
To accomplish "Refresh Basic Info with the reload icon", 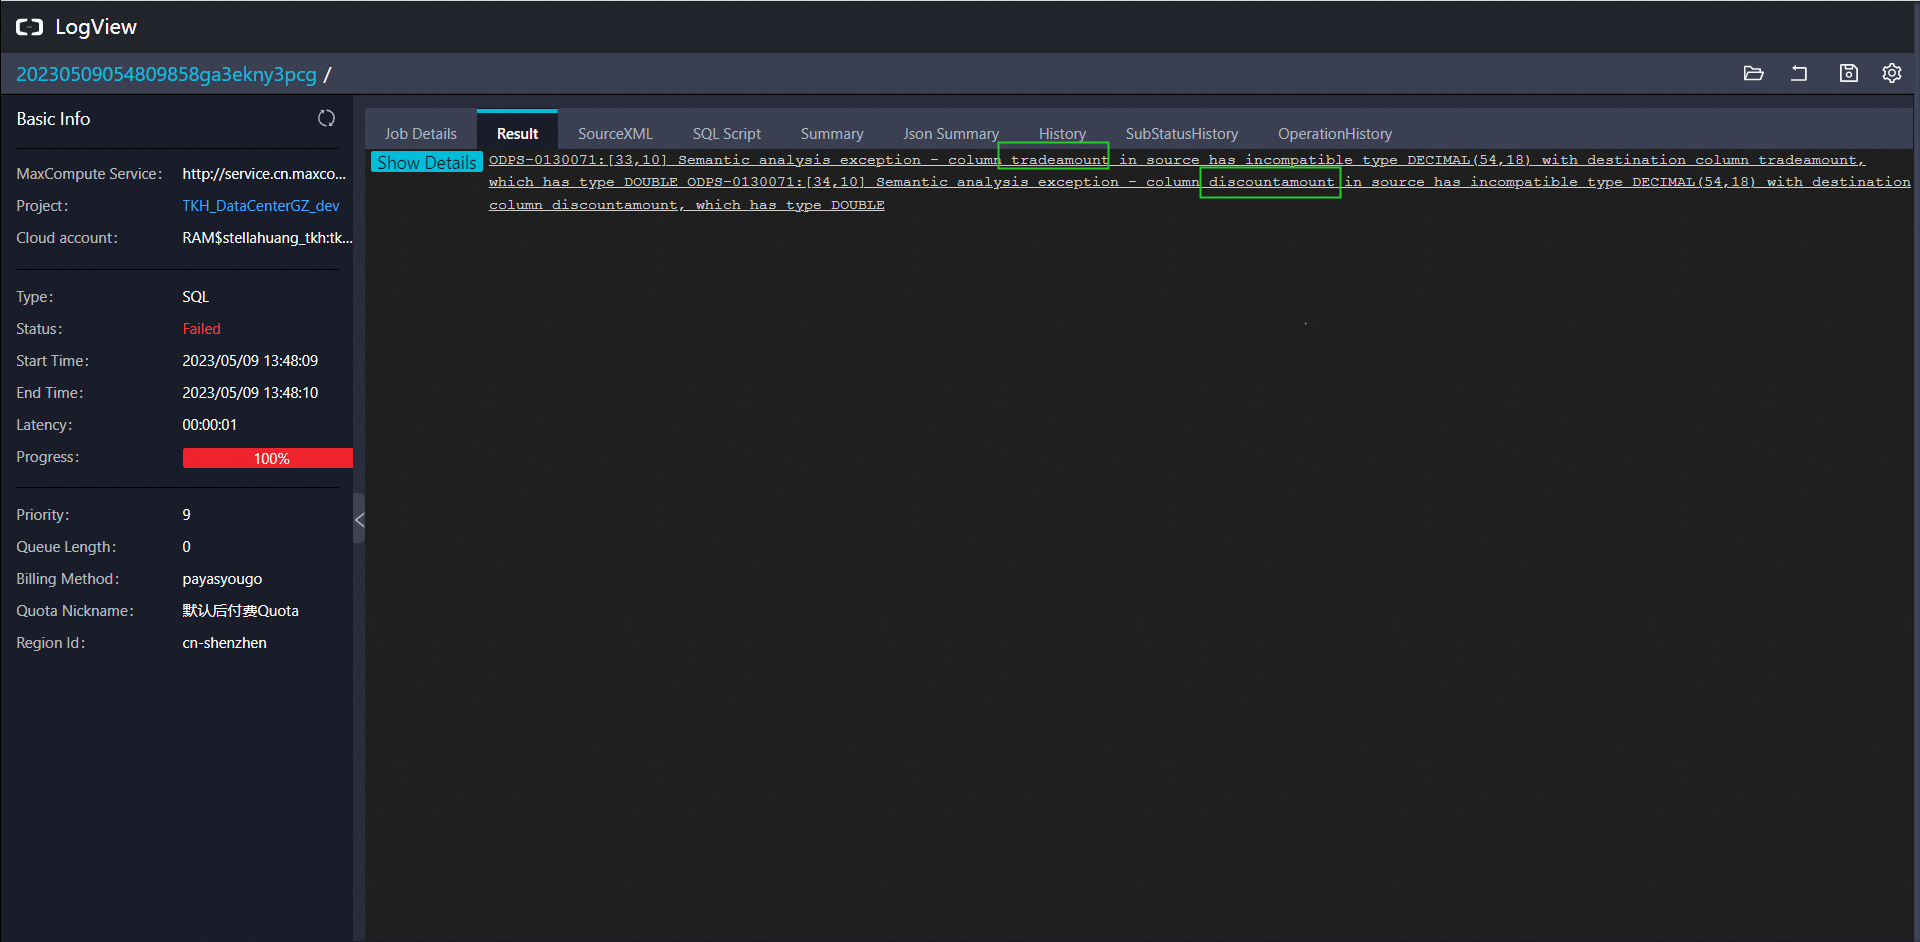I will (x=326, y=118).
